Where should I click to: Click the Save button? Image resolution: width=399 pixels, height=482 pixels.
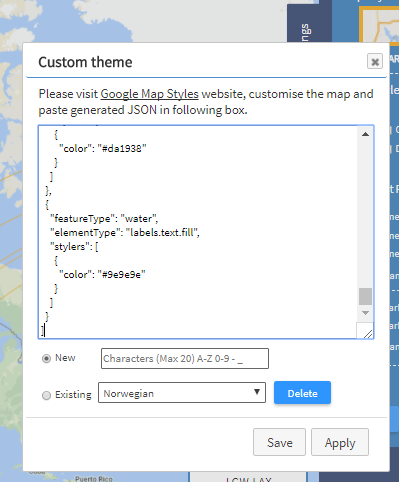click(279, 442)
